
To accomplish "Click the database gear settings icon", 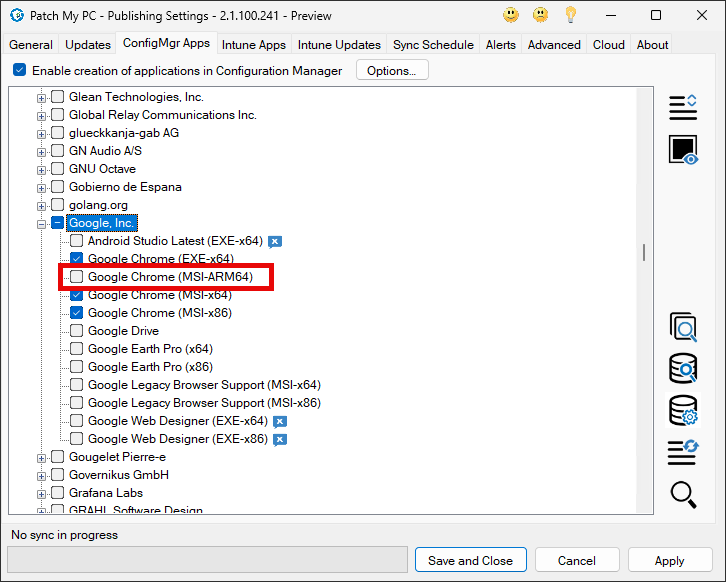I will [683, 410].
